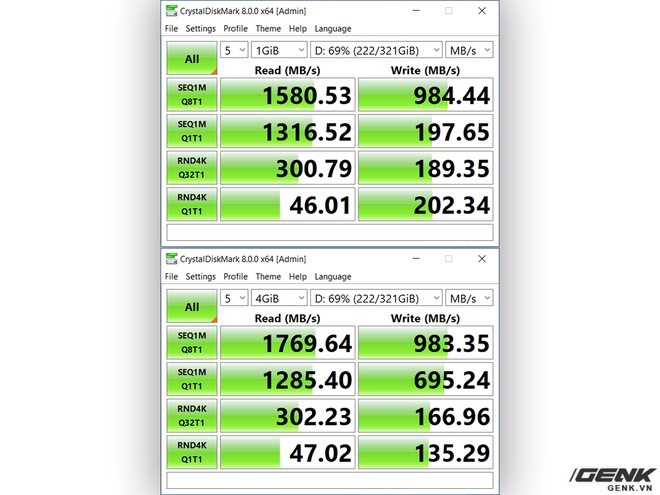Close the bottom CrystalDiskMark window

[x=482, y=259]
